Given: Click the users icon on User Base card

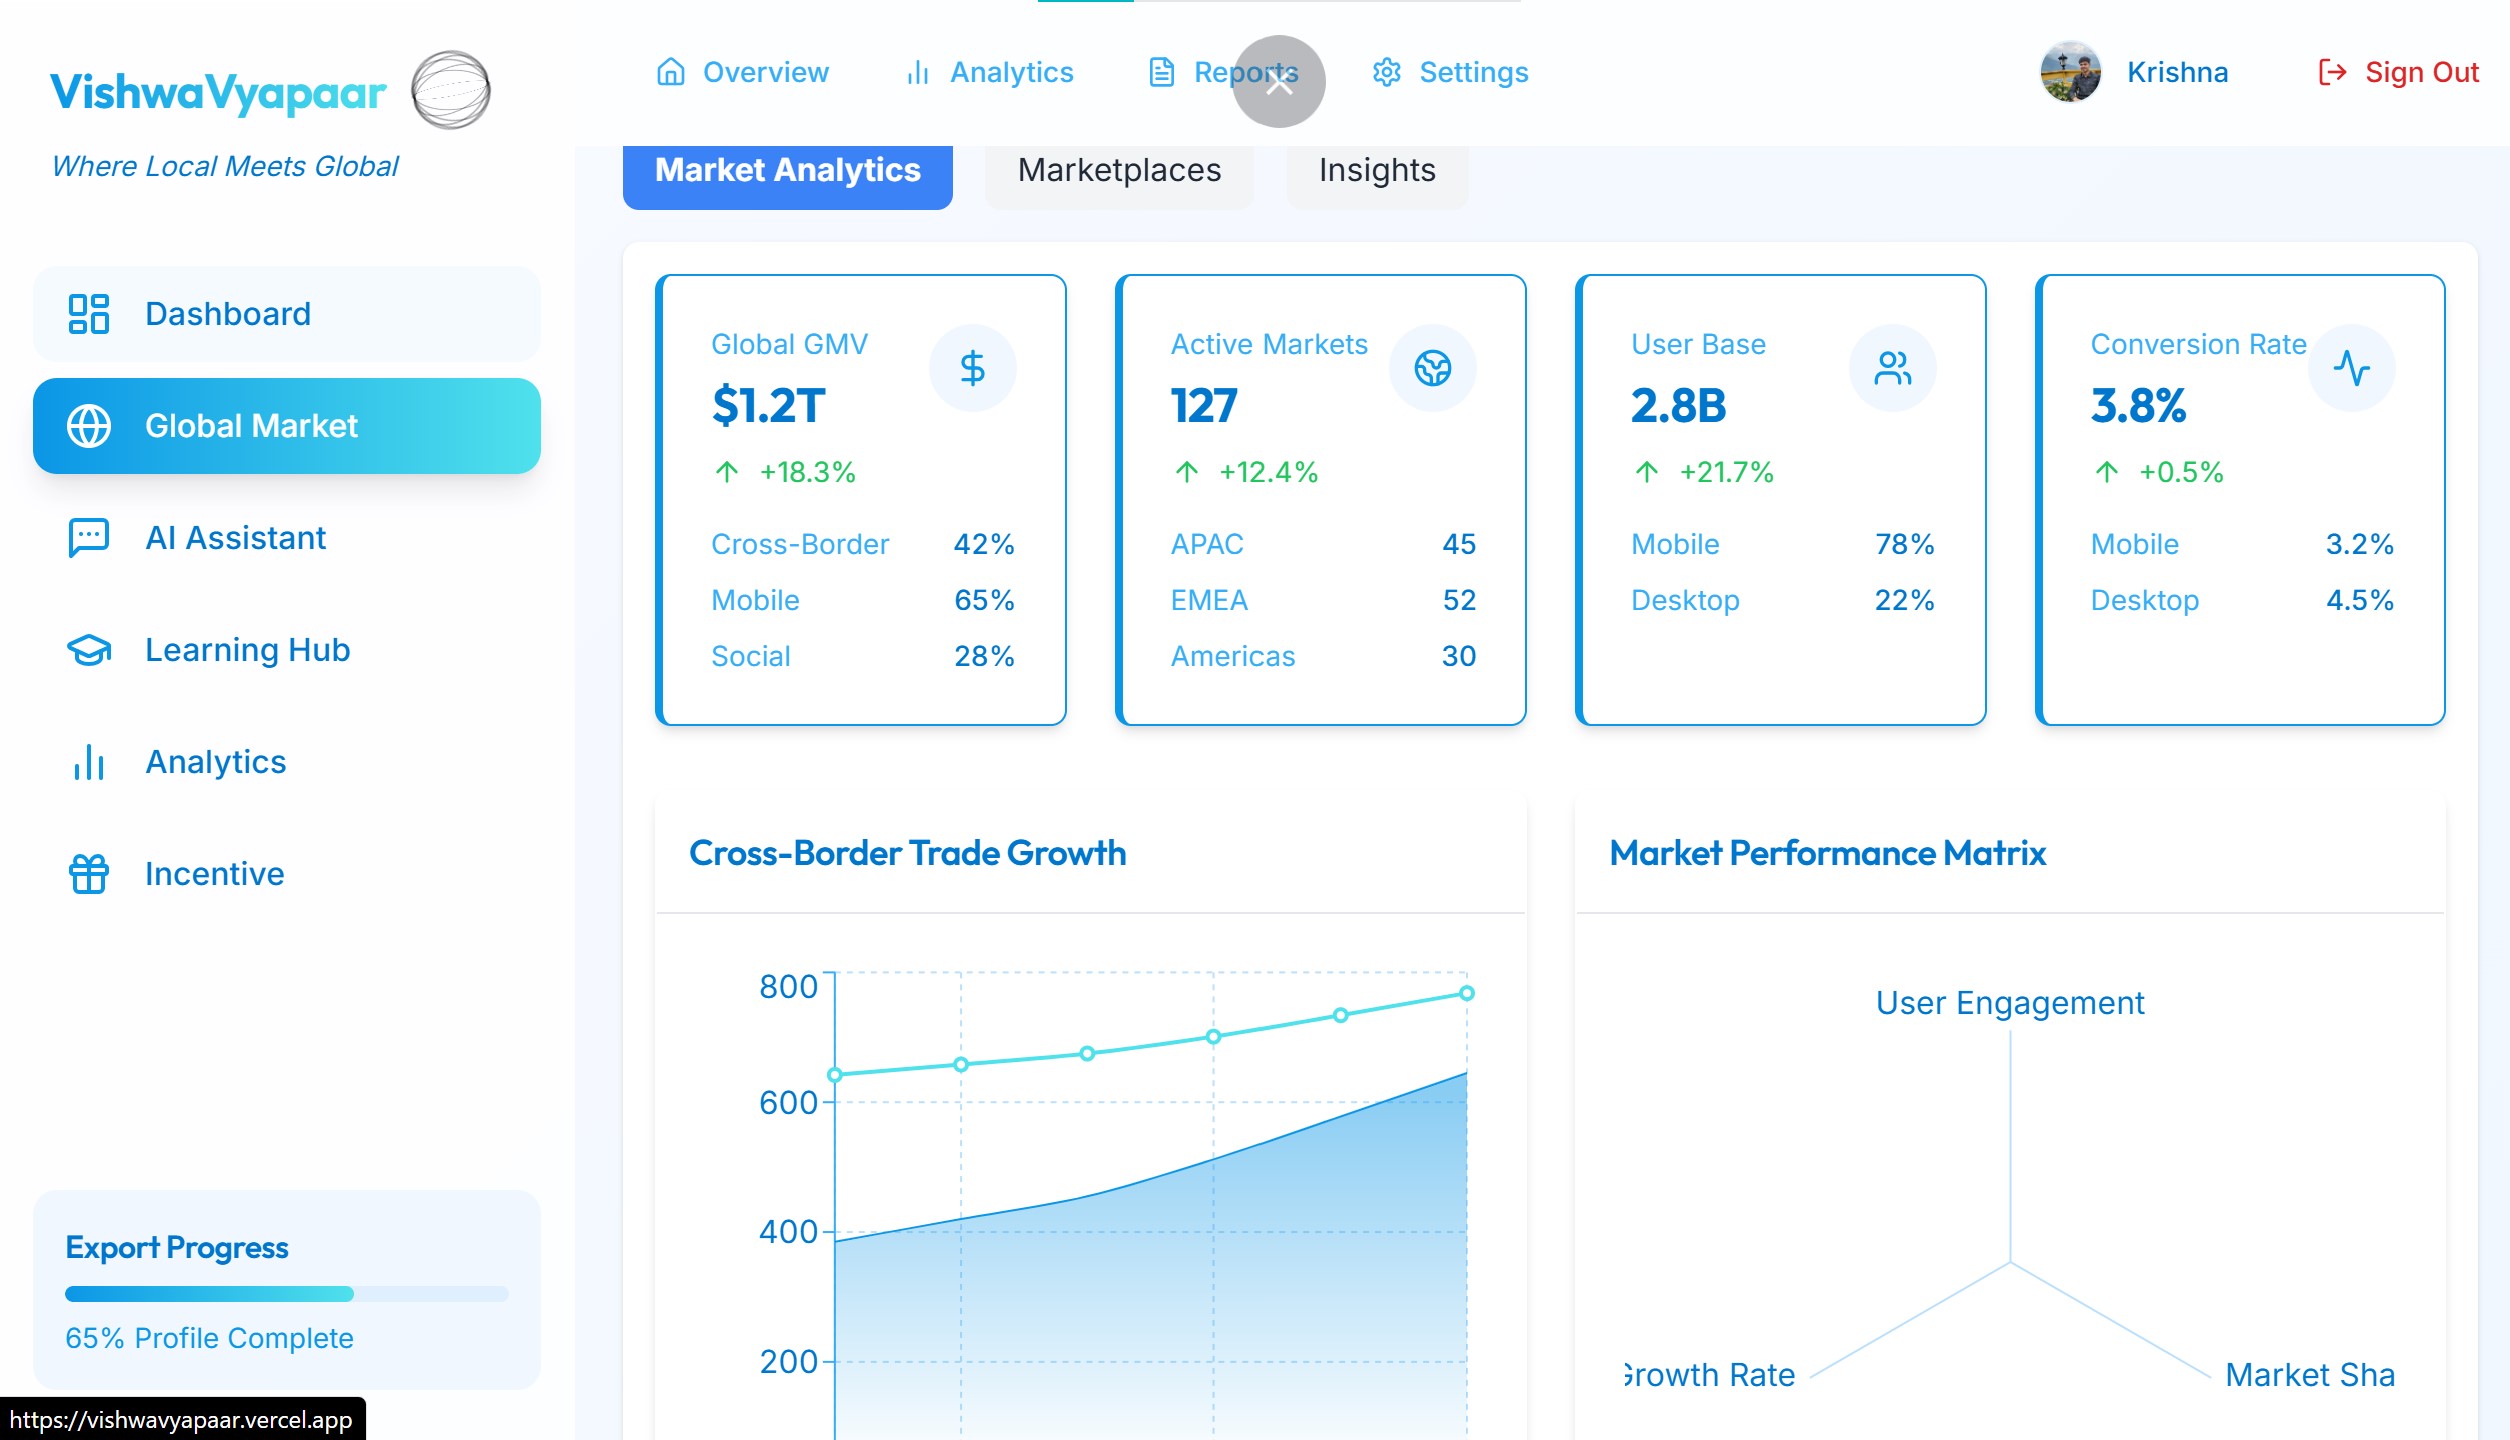Looking at the screenshot, I should click(1892, 368).
